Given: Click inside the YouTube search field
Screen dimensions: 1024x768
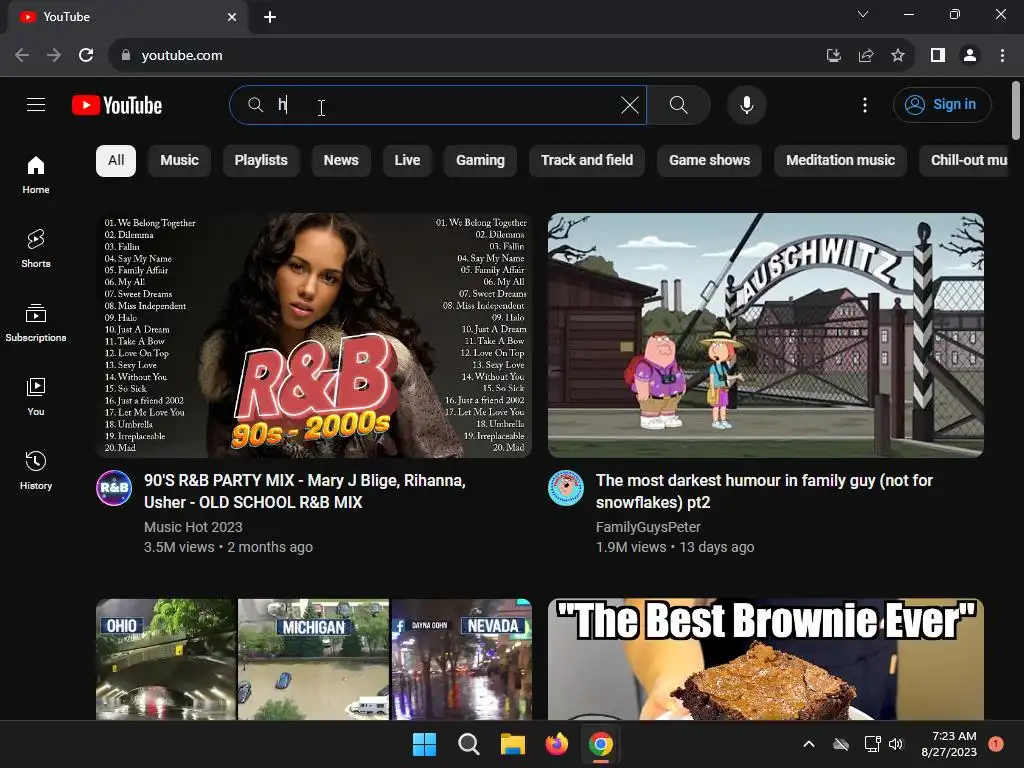Looking at the screenshot, I should (438, 104).
